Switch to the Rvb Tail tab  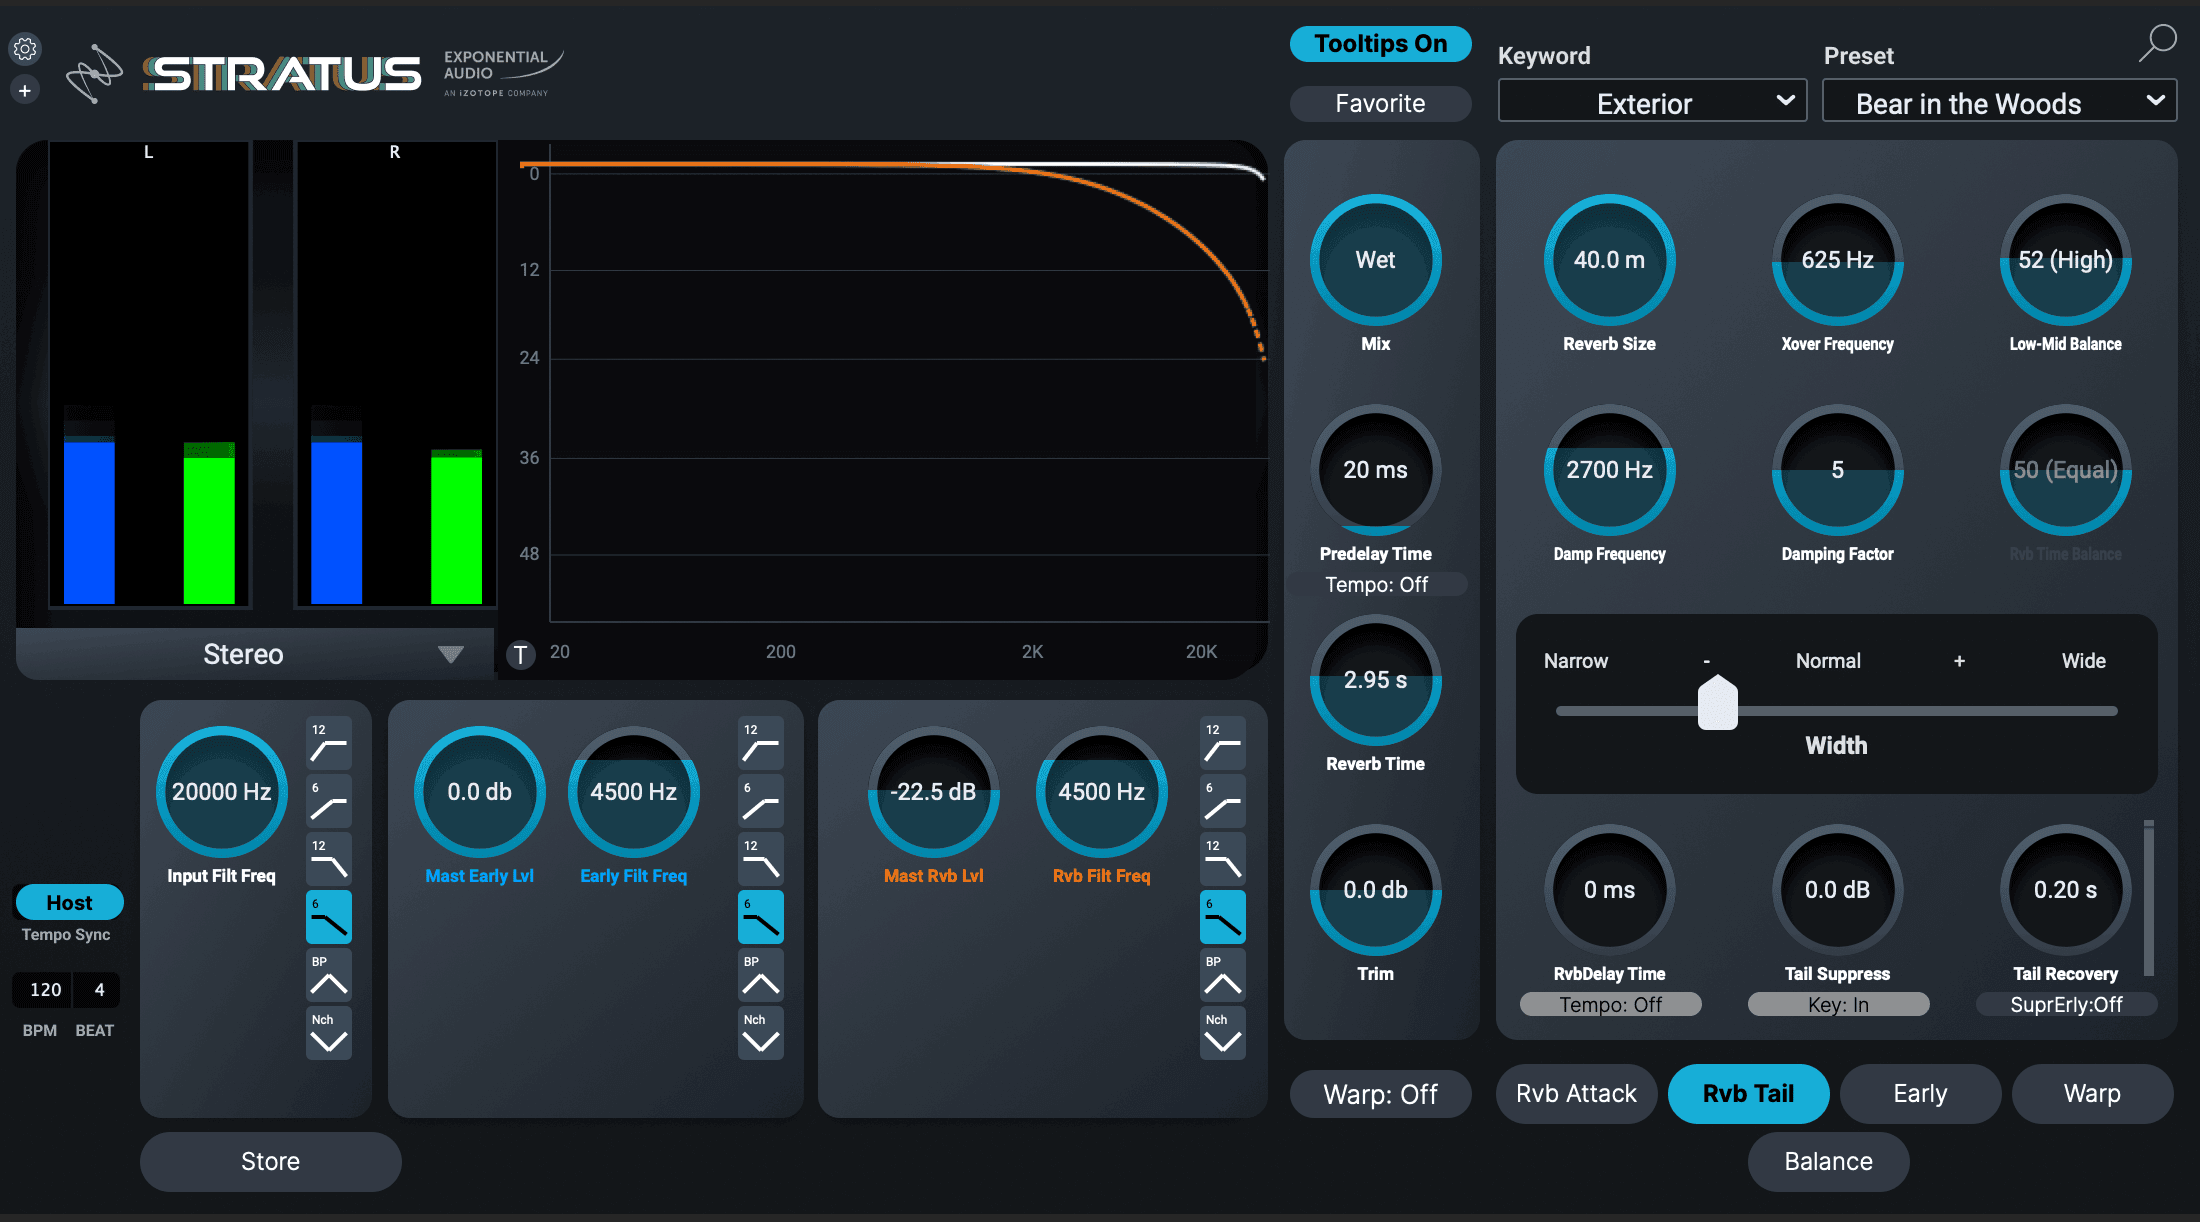(1748, 1094)
